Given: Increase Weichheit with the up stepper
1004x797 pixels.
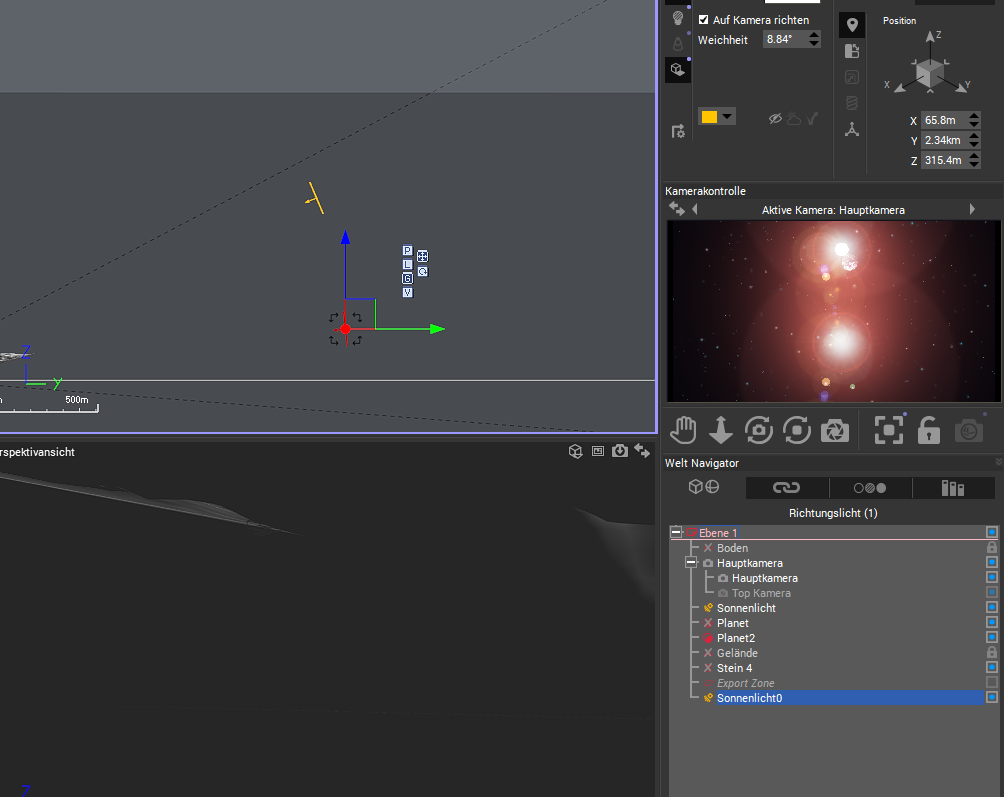Looking at the screenshot, I should click(x=814, y=35).
